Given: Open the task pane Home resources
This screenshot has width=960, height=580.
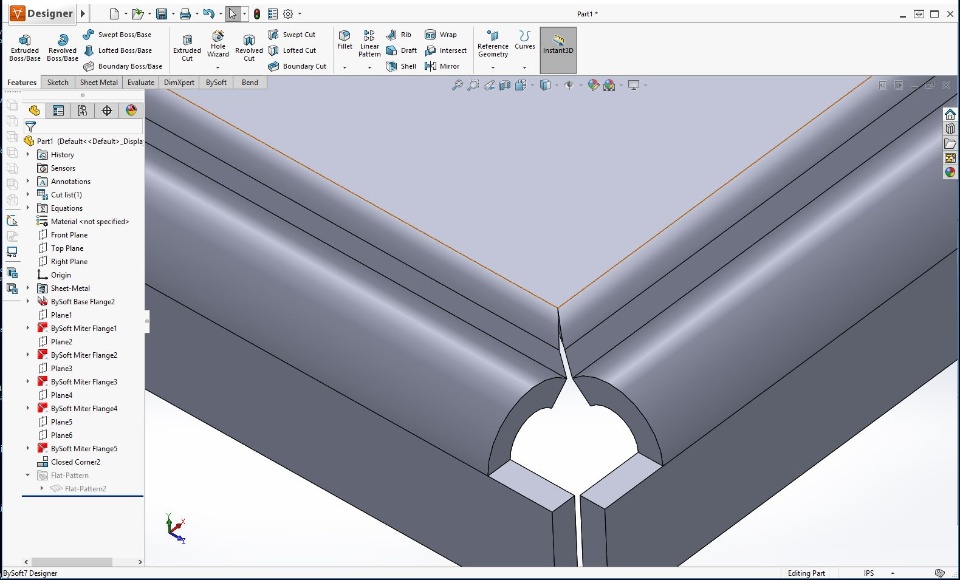Looking at the screenshot, I should 950,115.
